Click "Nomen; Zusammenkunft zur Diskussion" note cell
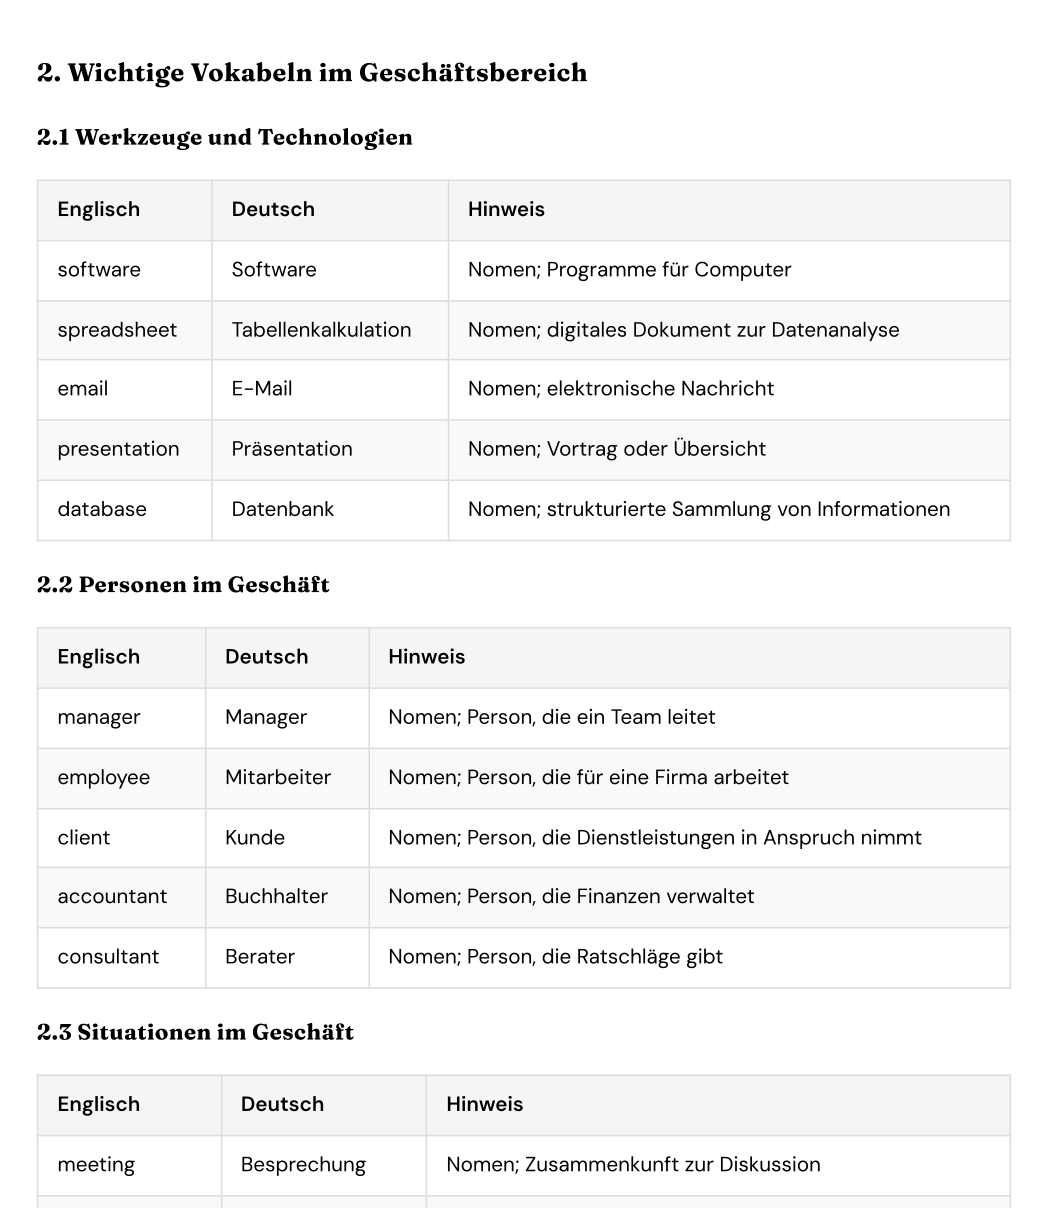Viewport: 1038px width, 1208px height. [x=633, y=1165]
